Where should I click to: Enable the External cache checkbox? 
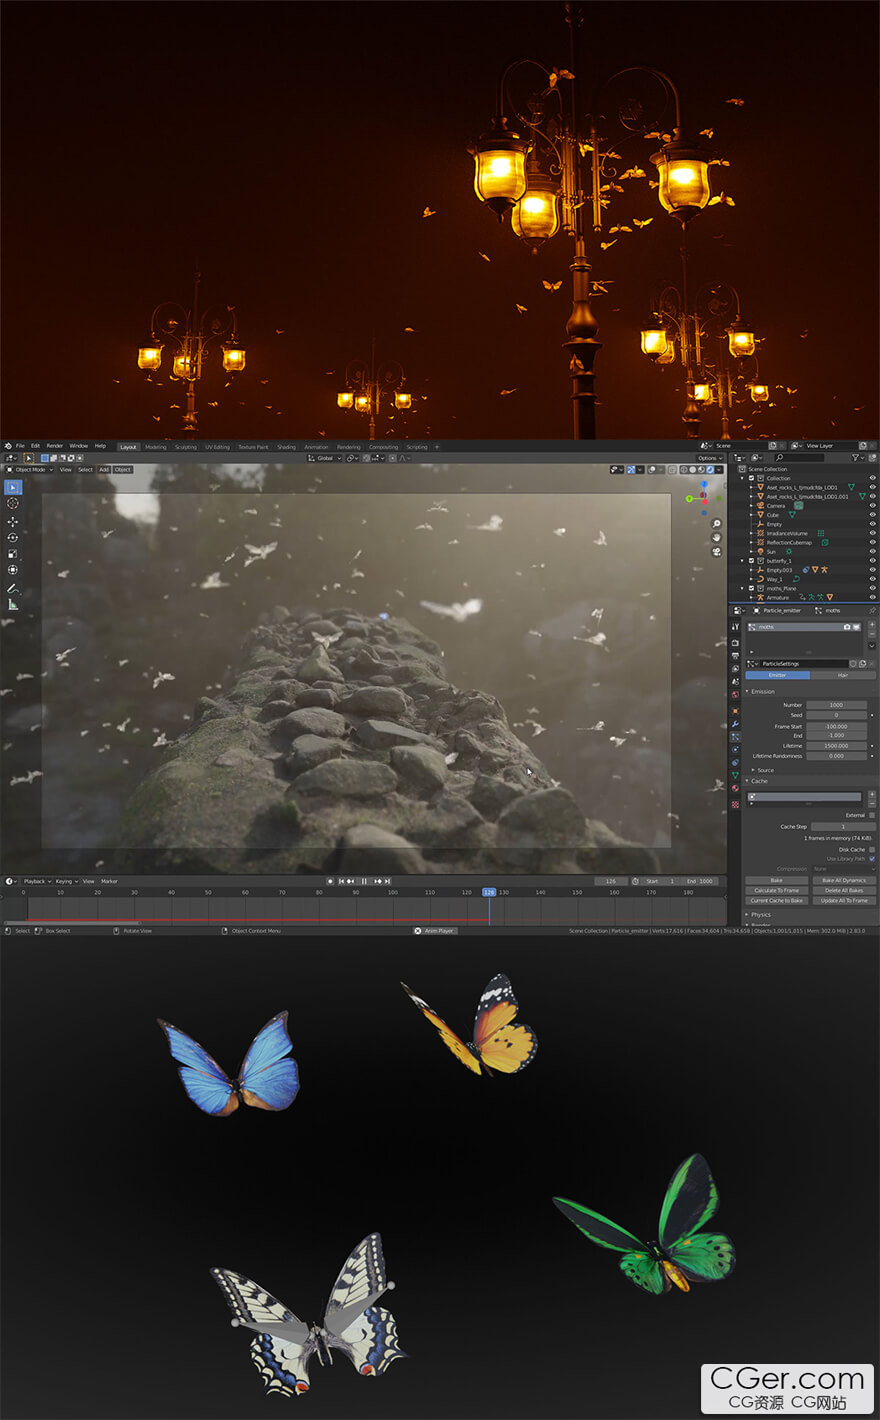point(872,815)
